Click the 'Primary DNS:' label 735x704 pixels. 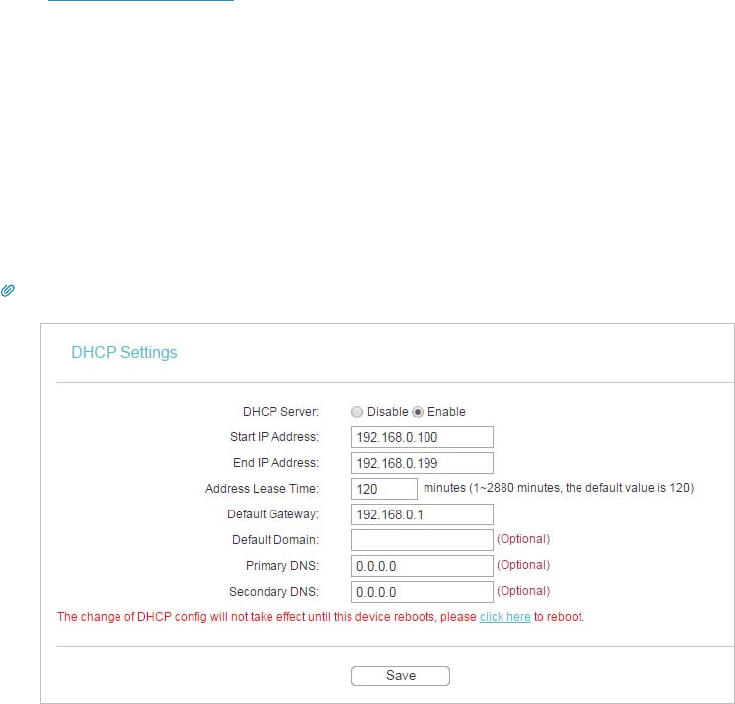click(x=282, y=566)
